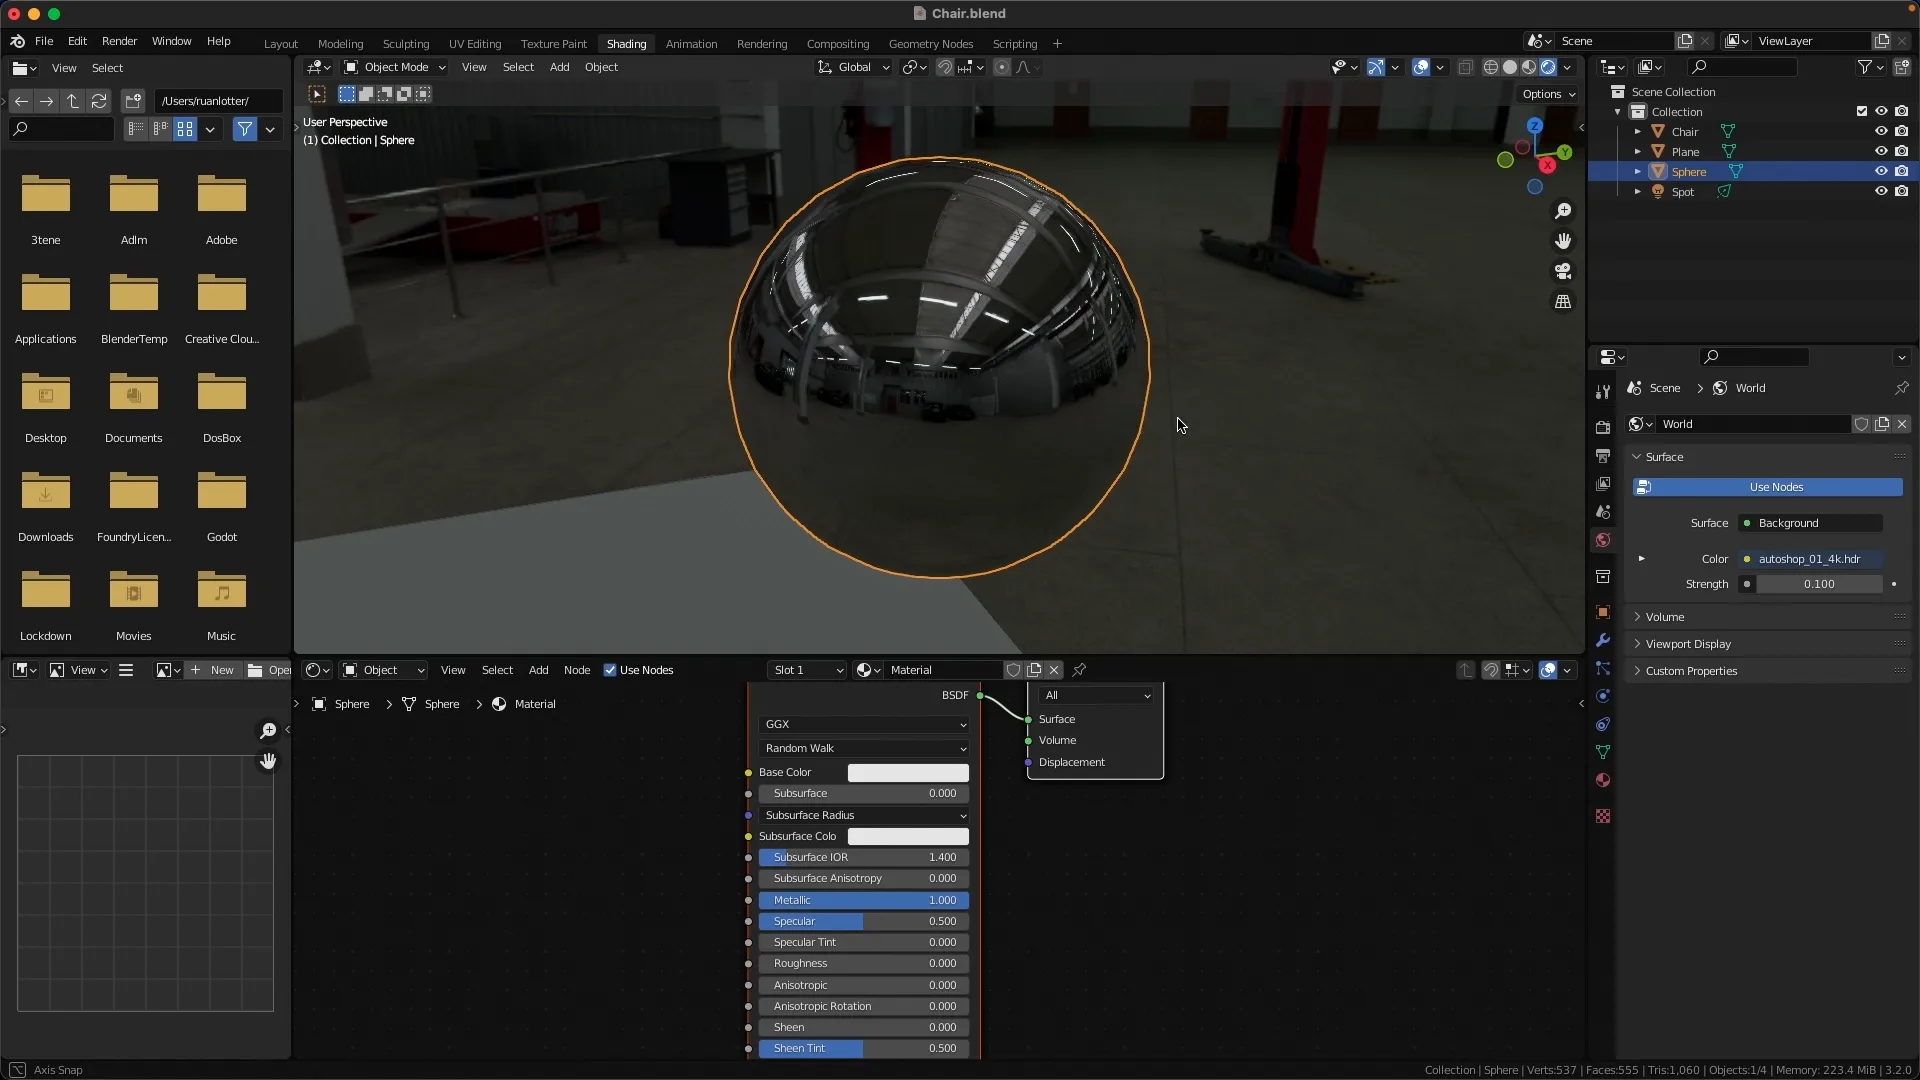Open the Render menu
The height and width of the screenshot is (1080, 1920).
[119, 41]
